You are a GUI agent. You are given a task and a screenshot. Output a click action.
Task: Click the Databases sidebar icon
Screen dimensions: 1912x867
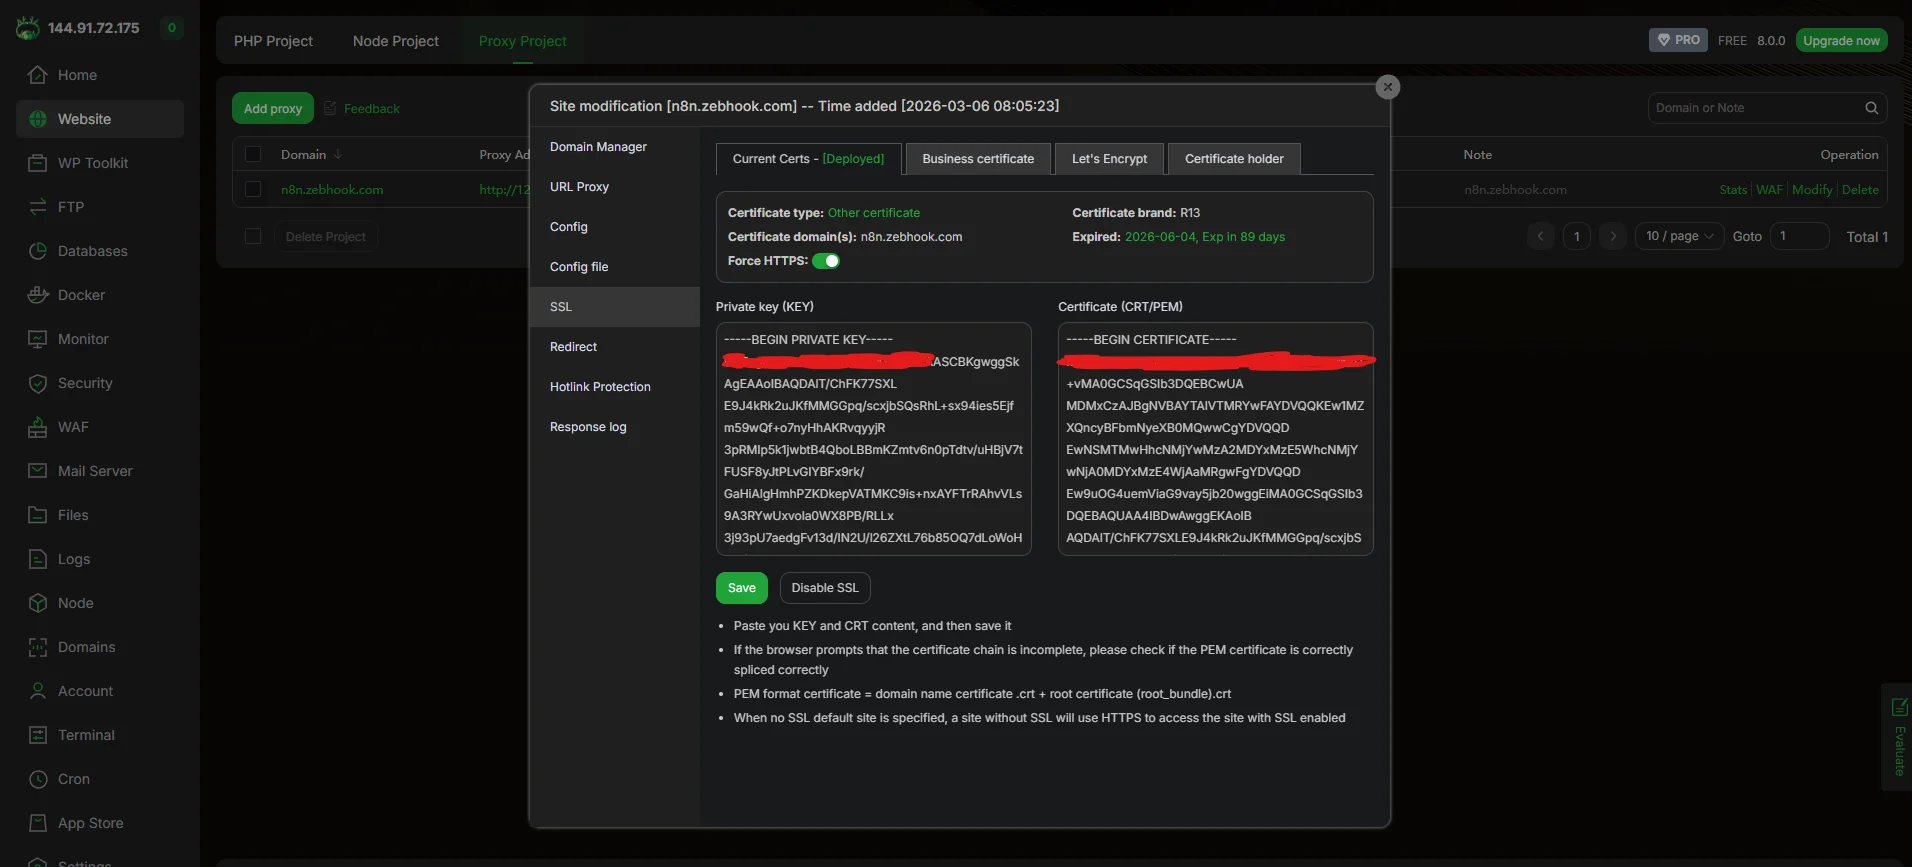[38, 251]
